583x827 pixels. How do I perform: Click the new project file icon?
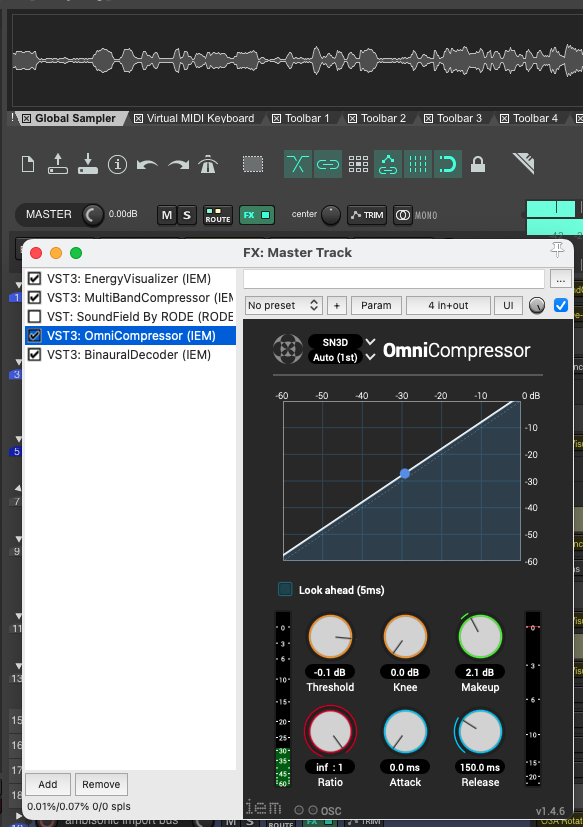[x=28, y=165]
